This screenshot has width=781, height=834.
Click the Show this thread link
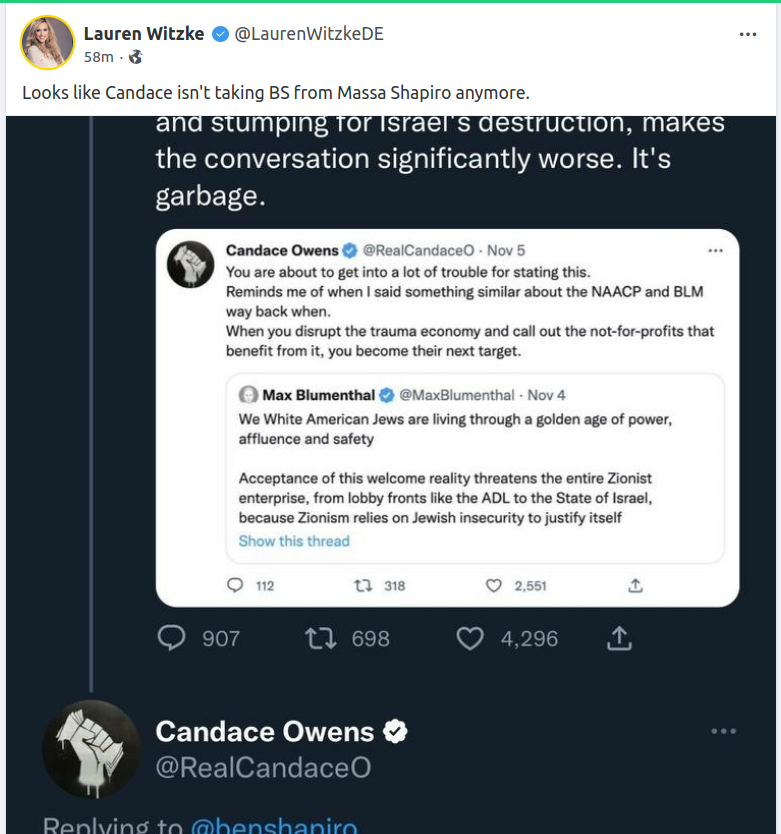click(294, 541)
